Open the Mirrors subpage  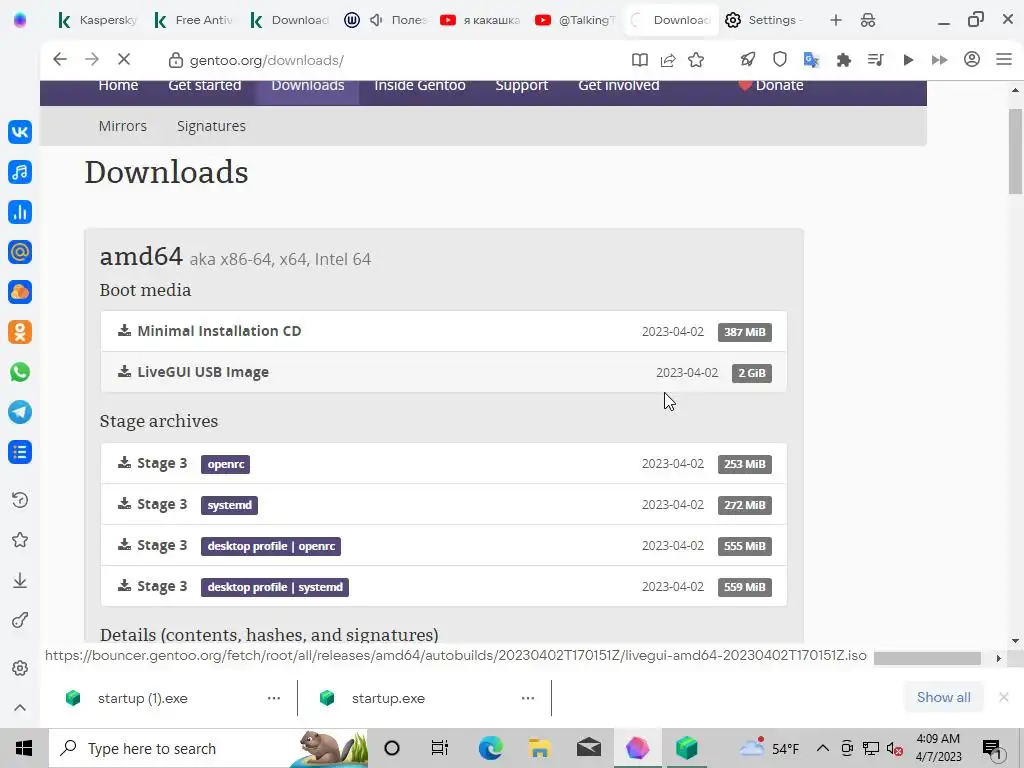tap(123, 126)
